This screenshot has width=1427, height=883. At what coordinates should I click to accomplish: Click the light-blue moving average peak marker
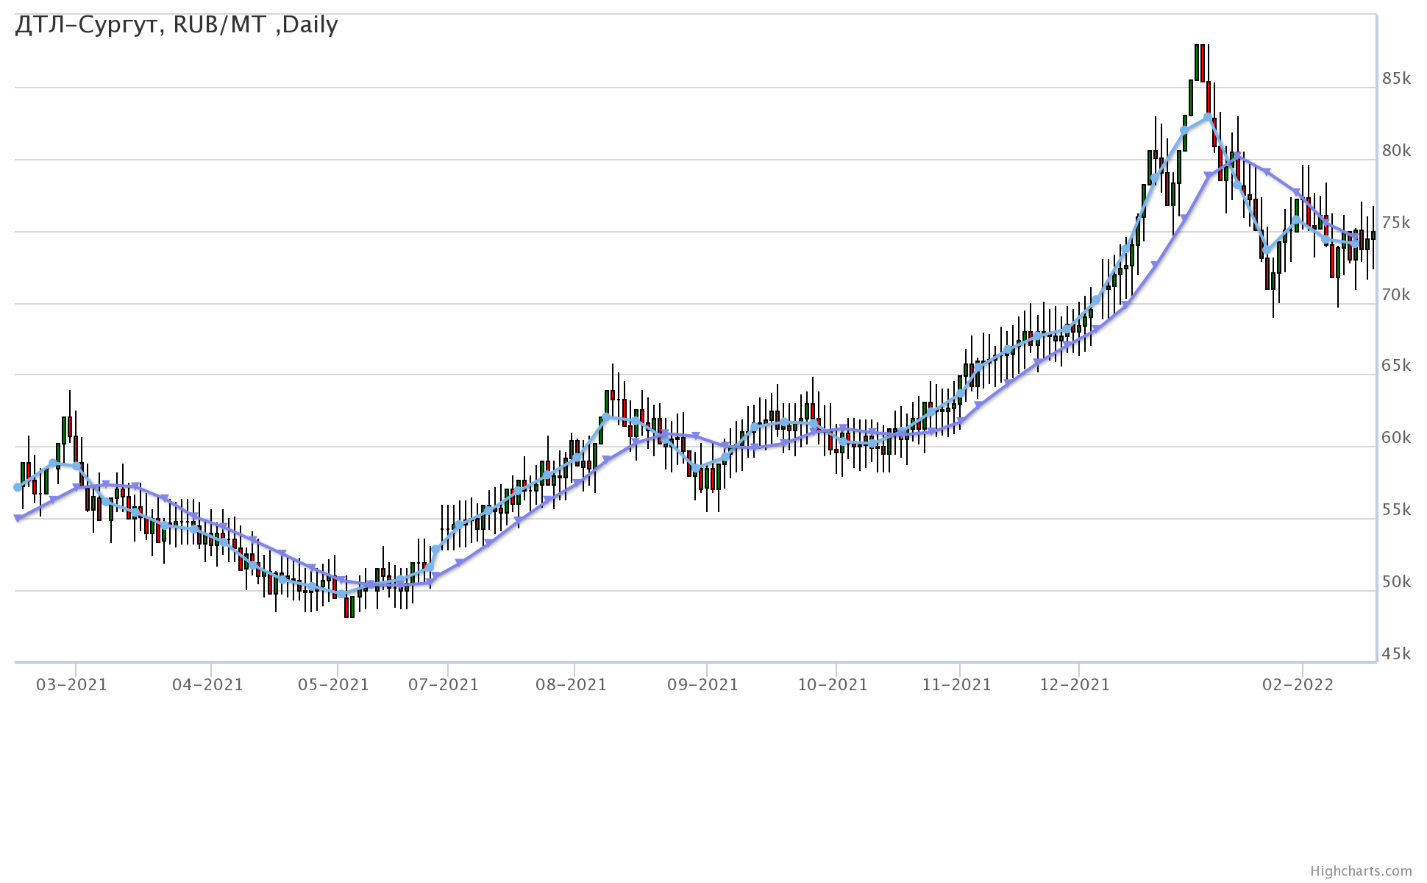(1208, 117)
